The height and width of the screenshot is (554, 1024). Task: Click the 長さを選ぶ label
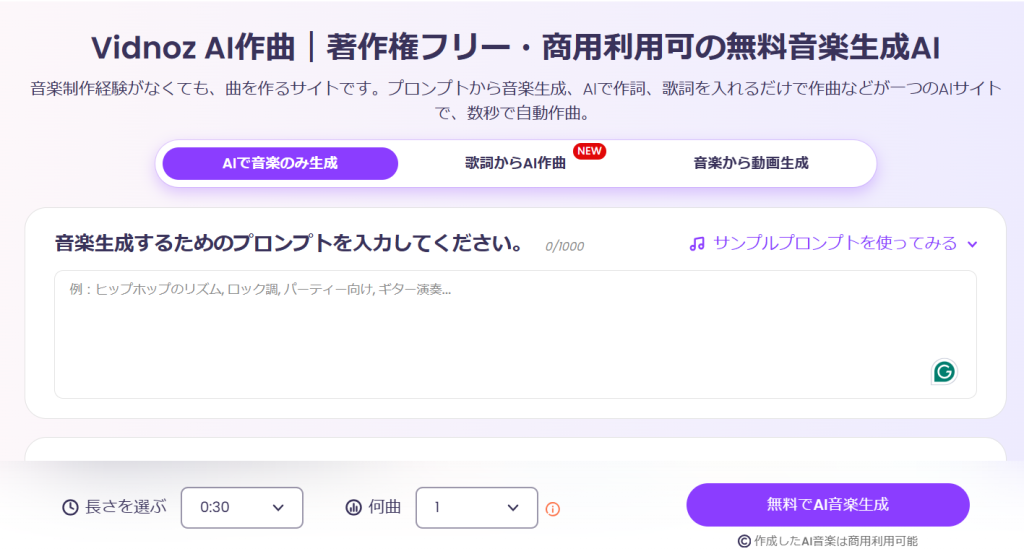pyautogui.click(x=125, y=507)
